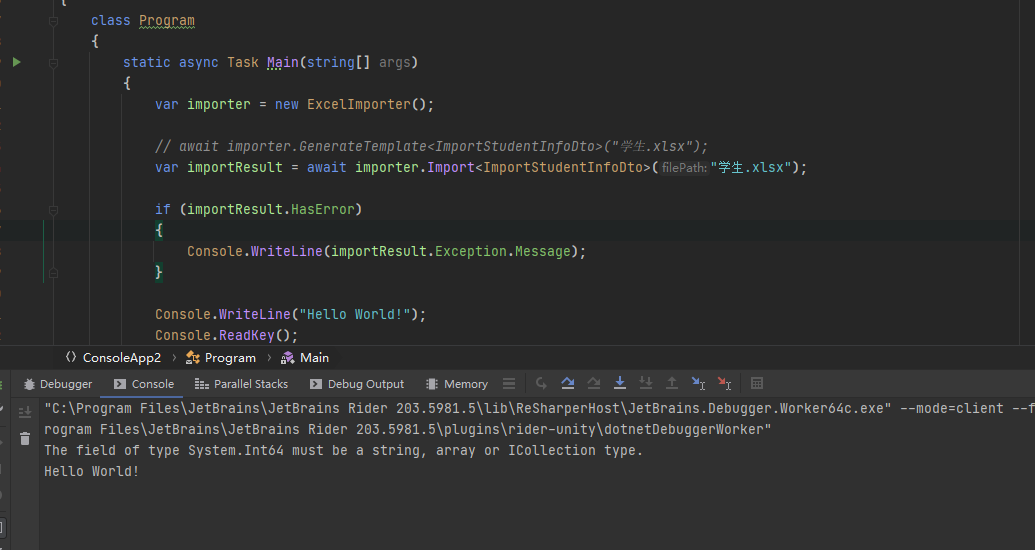Click the filePath parameter hint
1035x550 pixels.
click(x=684, y=168)
